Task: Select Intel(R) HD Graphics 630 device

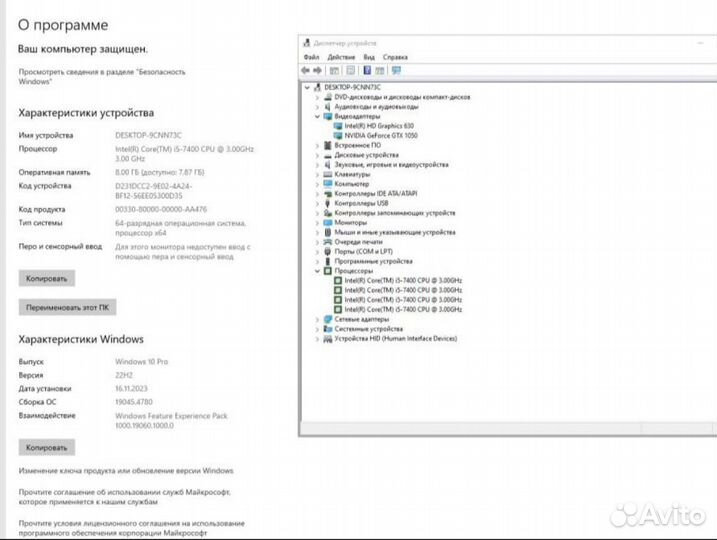Action: click(x=378, y=126)
